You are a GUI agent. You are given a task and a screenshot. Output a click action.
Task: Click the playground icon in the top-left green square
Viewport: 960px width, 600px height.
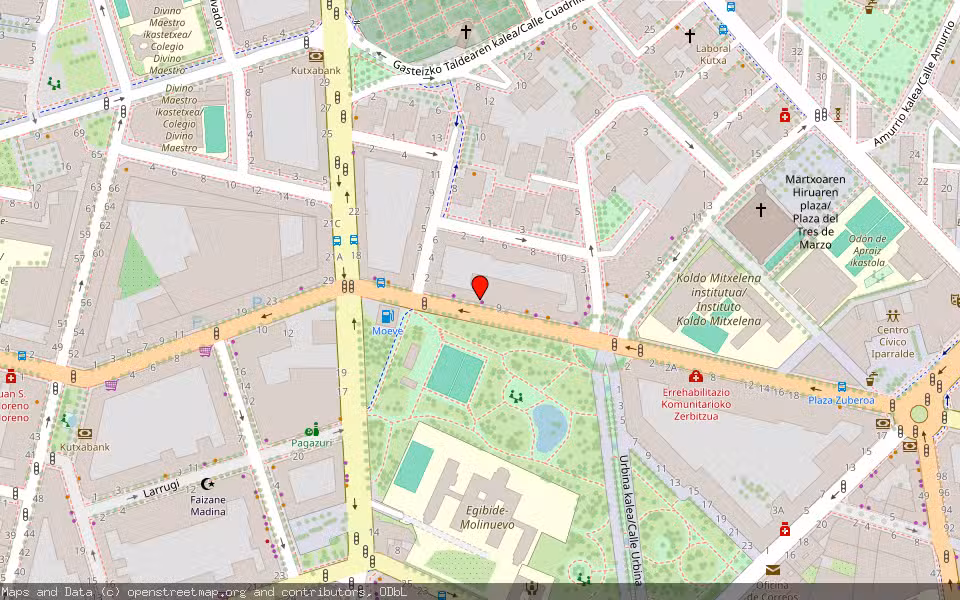coord(54,83)
